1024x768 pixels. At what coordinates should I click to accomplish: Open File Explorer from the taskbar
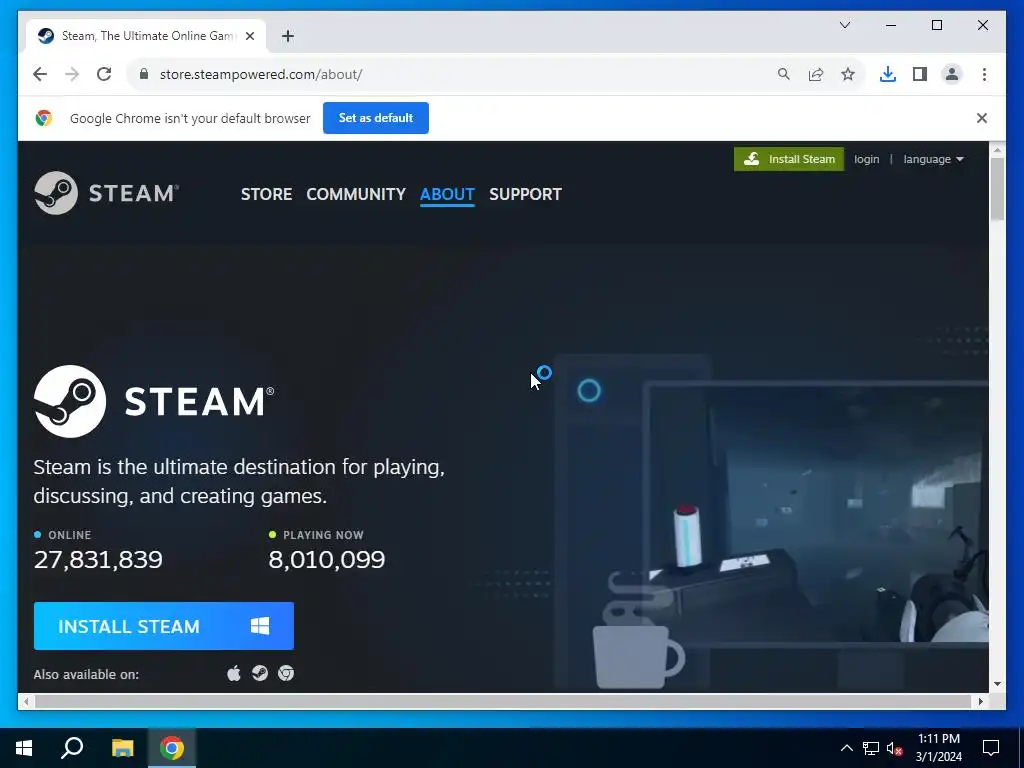122,748
